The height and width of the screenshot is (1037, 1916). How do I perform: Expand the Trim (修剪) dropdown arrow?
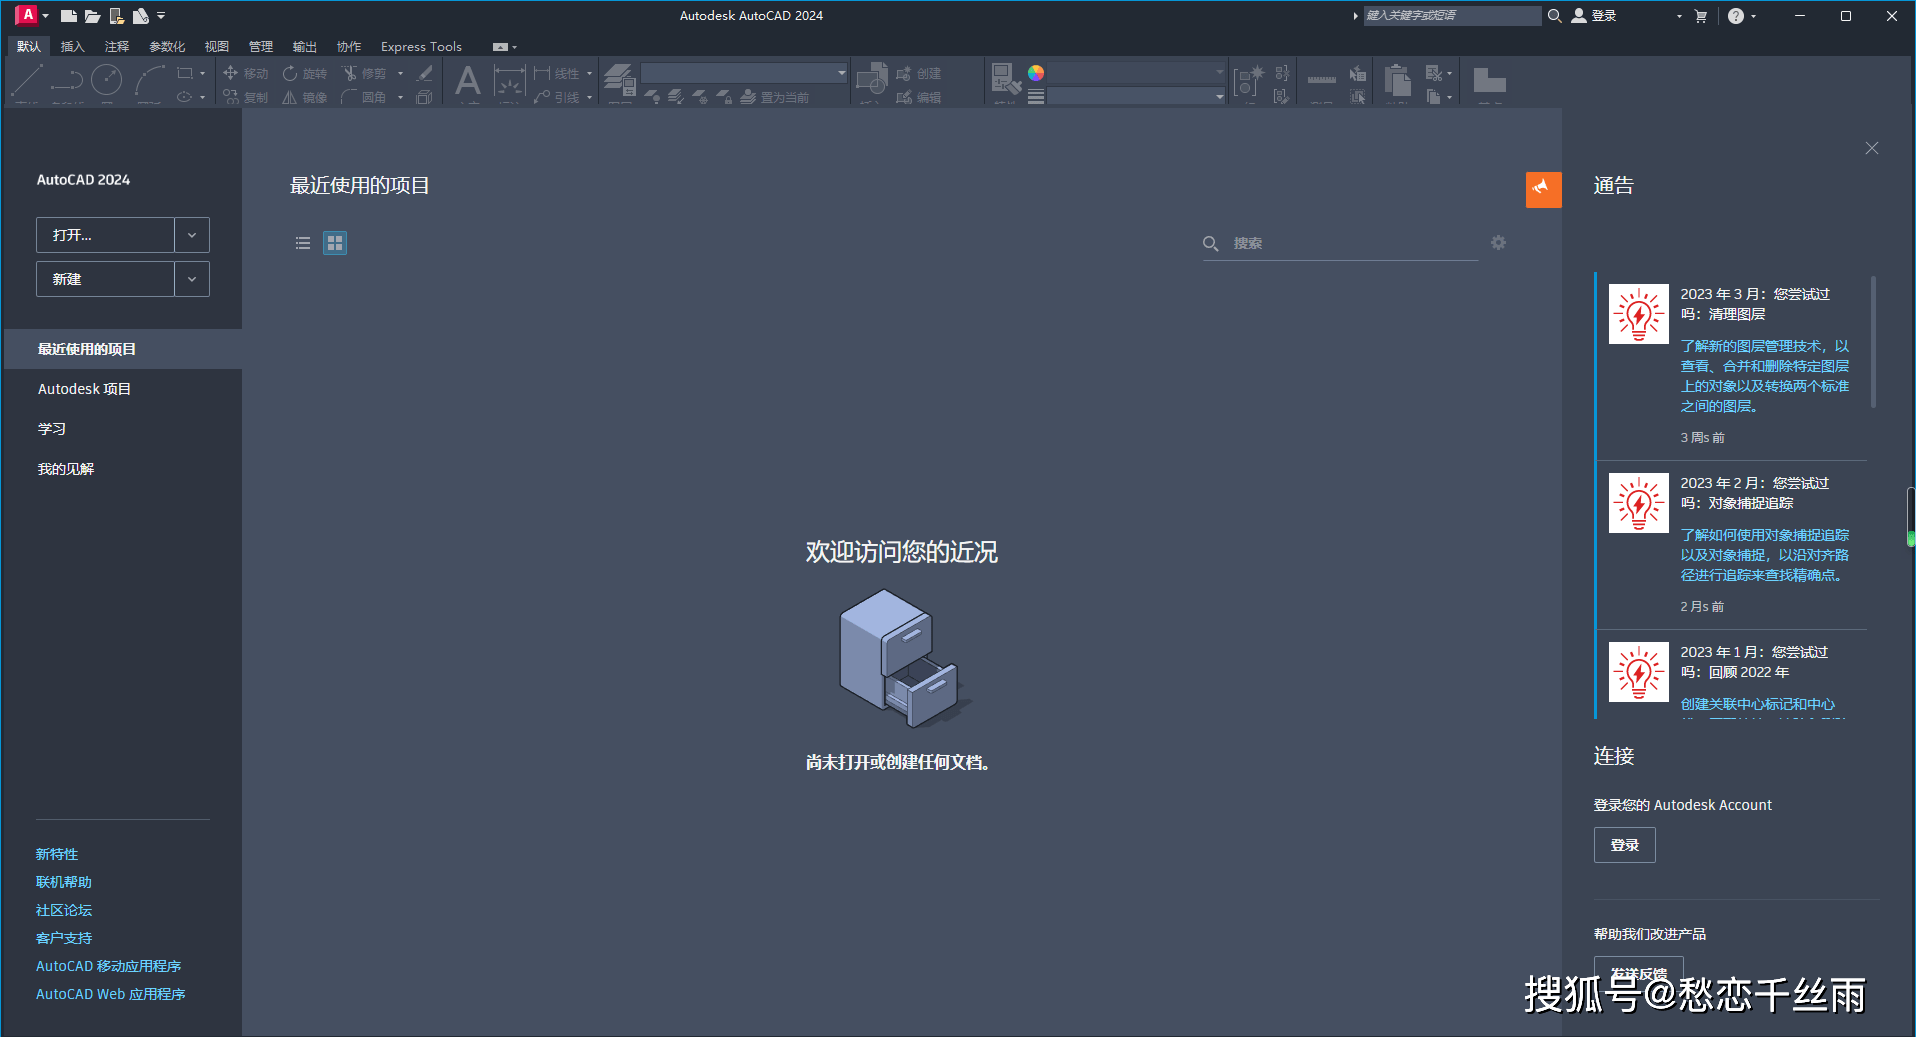coord(400,73)
